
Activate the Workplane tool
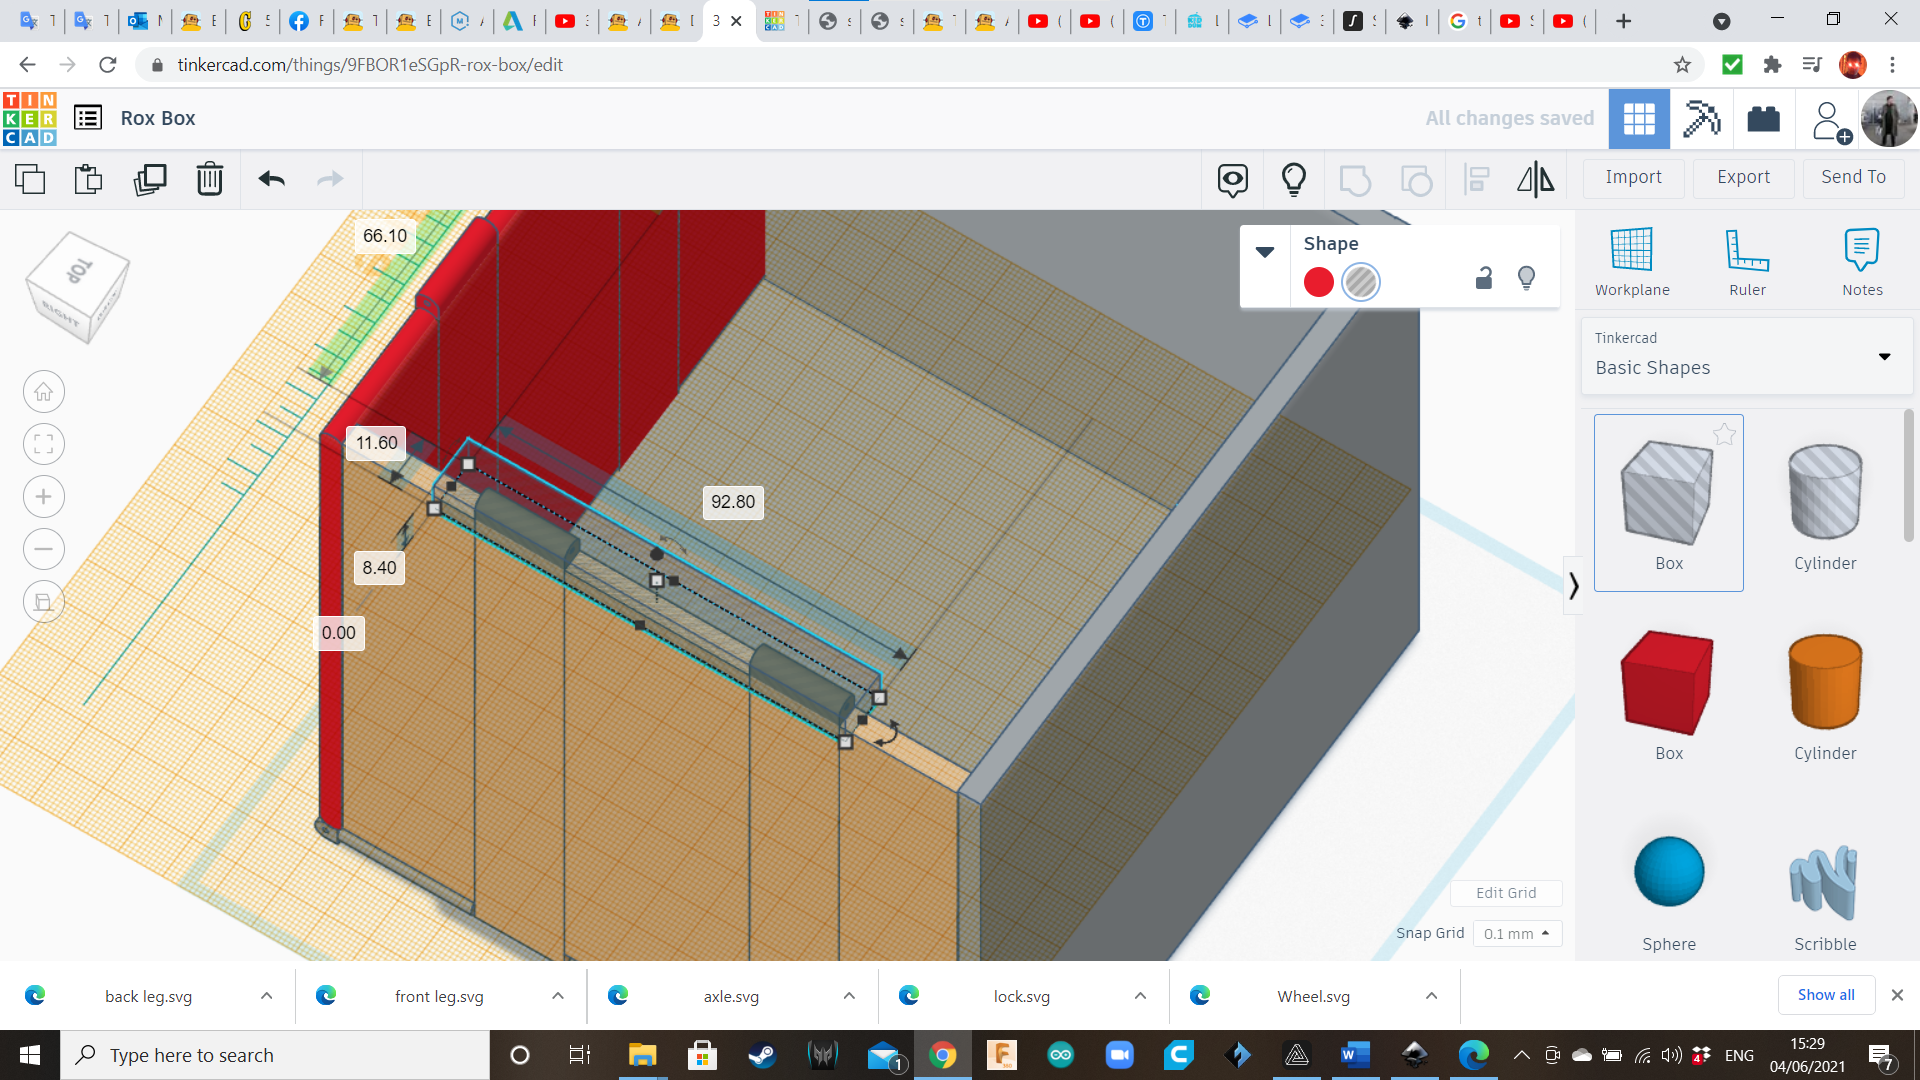tap(1632, 262)
